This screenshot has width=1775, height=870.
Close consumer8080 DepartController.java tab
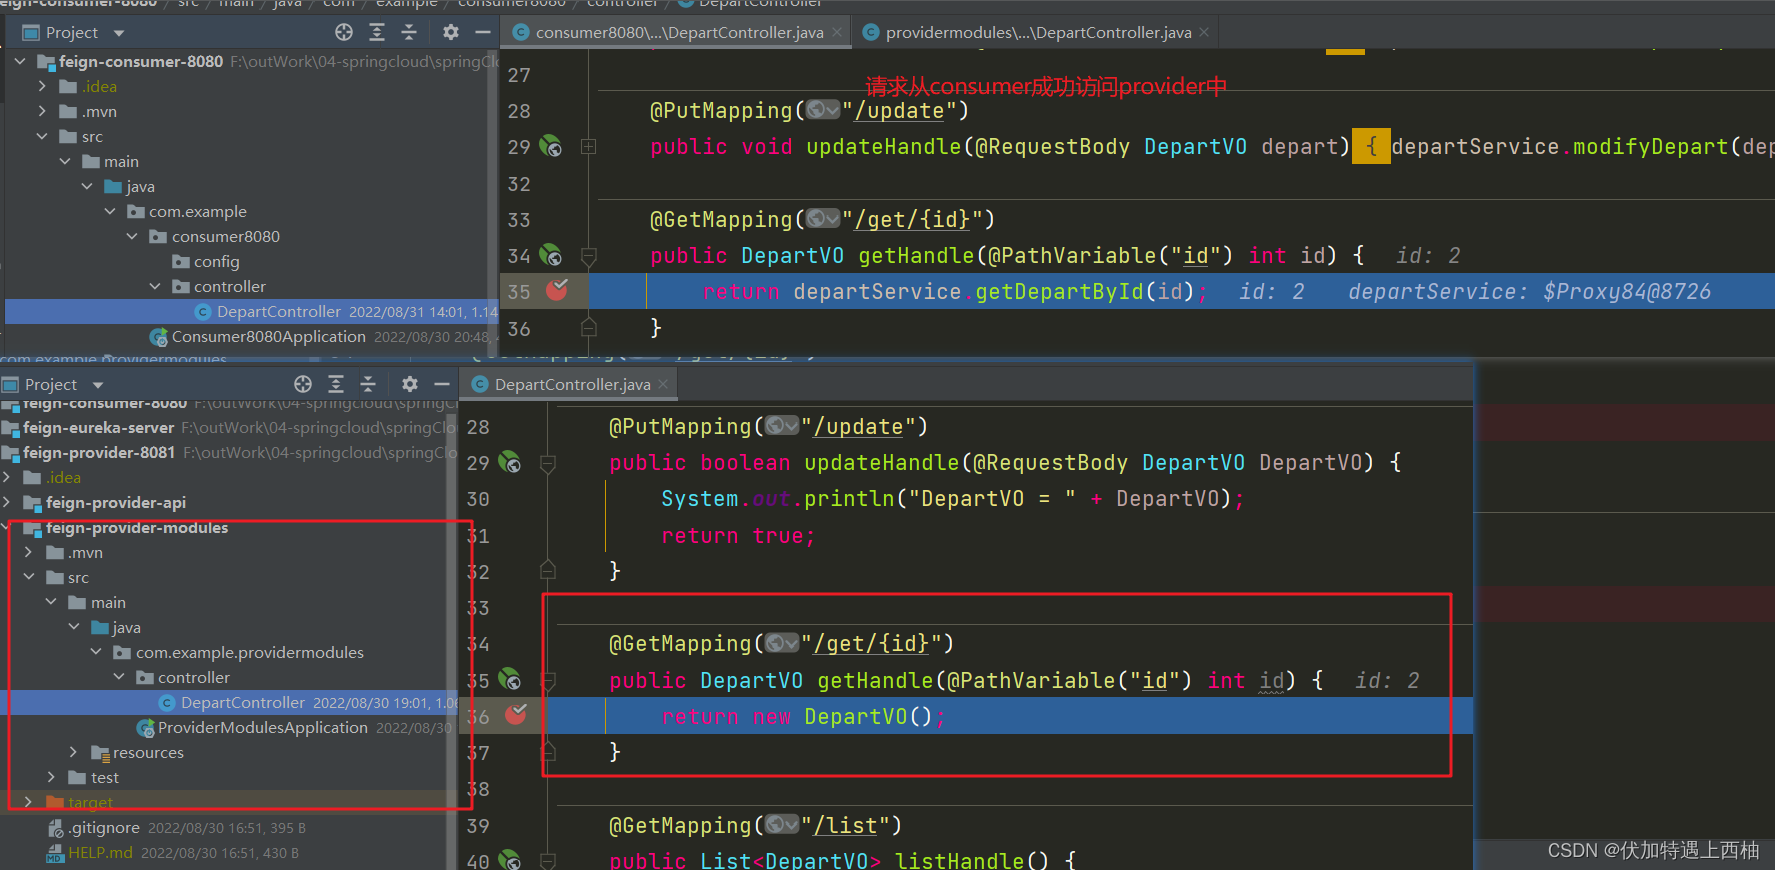pos(838,32)
